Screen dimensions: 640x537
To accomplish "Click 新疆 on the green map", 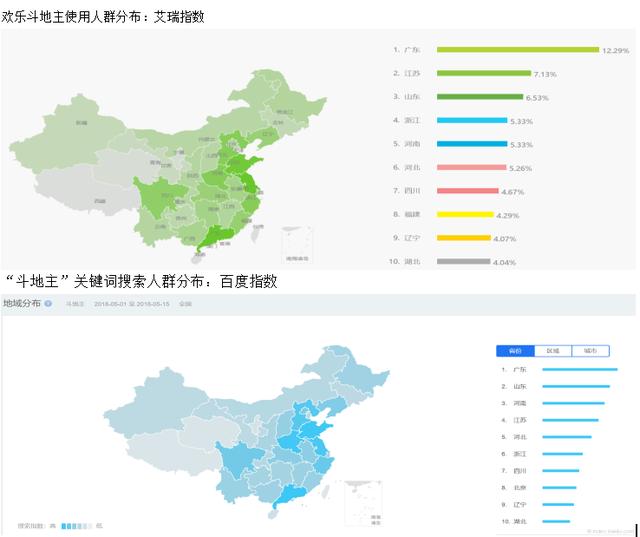I will [x=81, y=122].
